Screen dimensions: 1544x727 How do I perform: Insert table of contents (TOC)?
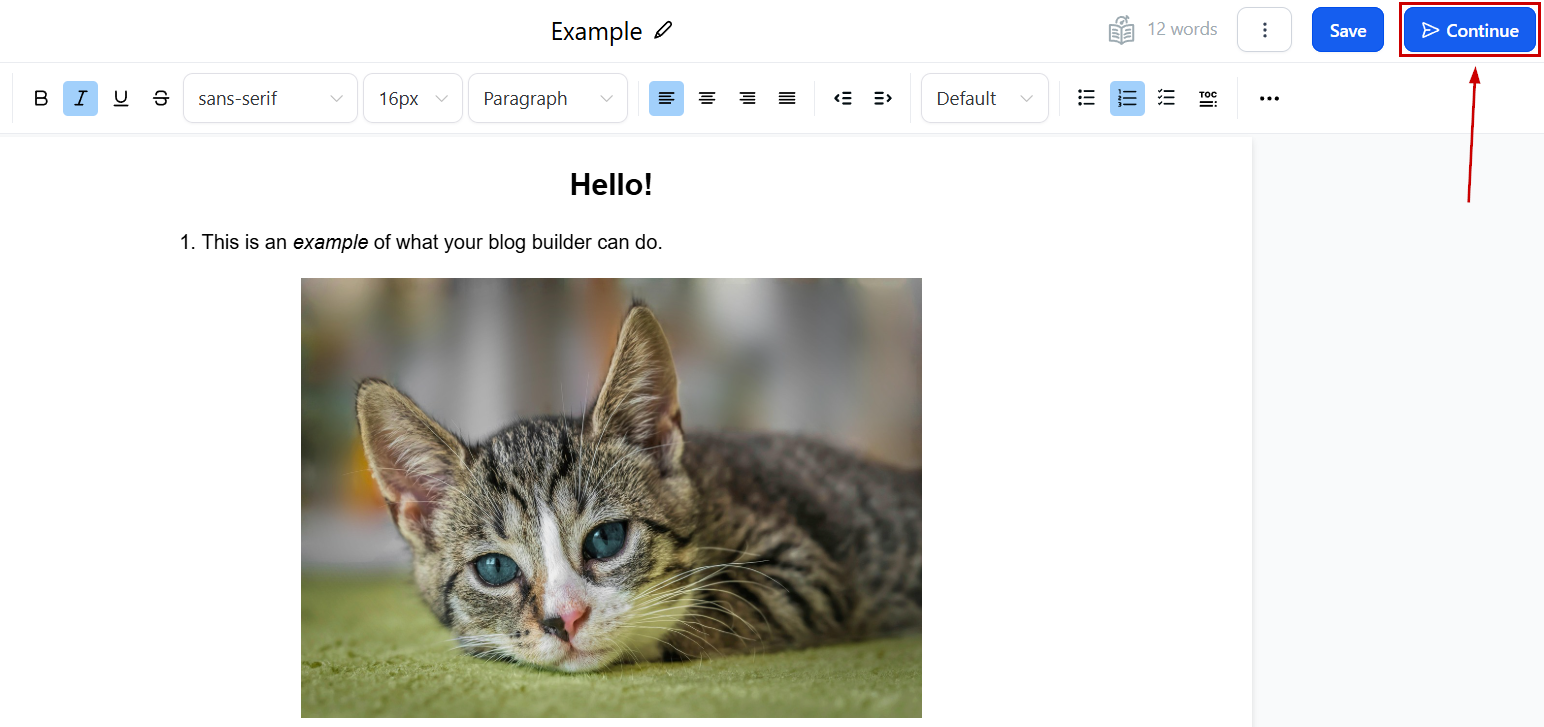tap(1208, 98)
